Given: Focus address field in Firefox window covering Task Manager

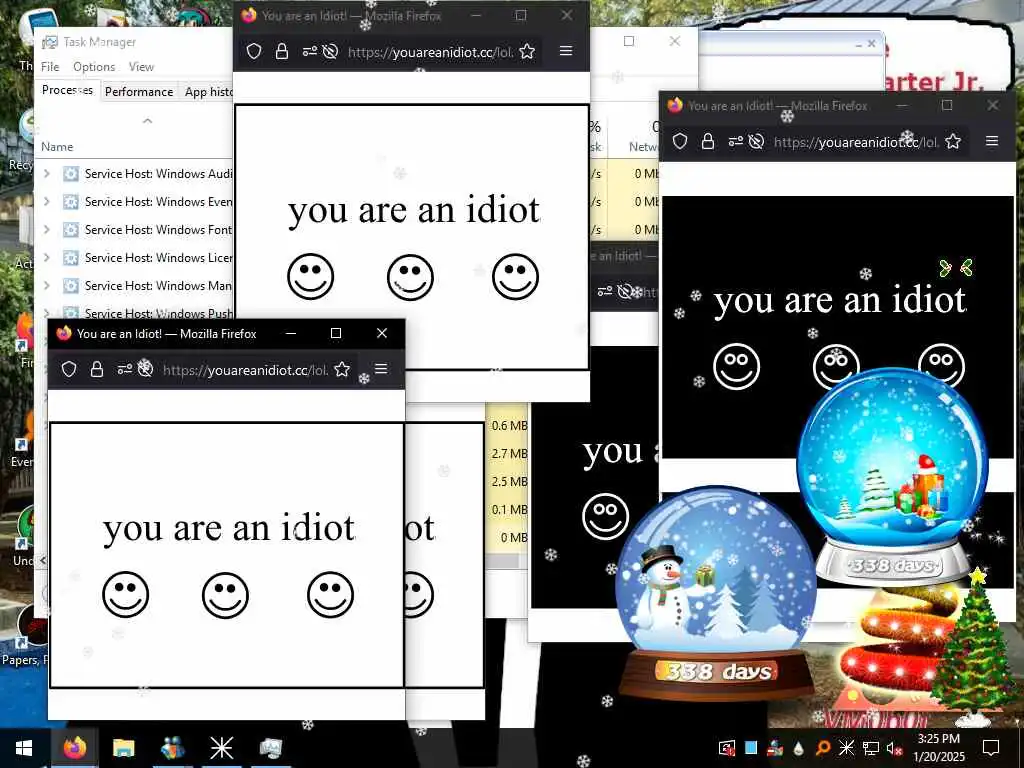Looking at the screenshot, I should coord(430,52).
